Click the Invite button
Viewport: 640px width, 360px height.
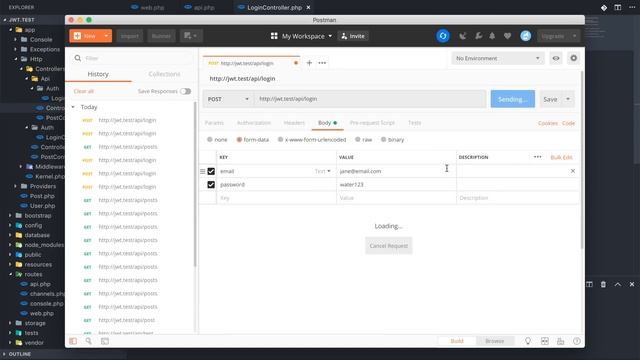coord(353,36)
